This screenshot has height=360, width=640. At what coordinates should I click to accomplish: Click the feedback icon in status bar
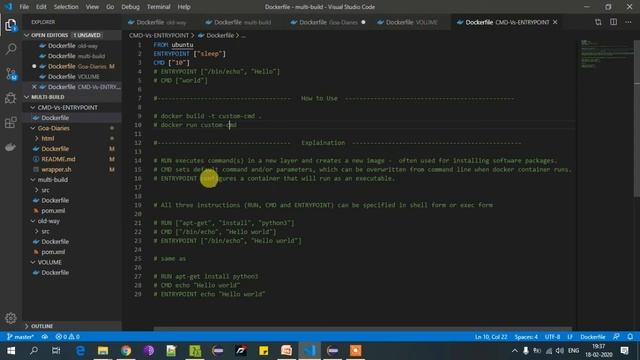pyautogui.click(x=616, y=337)
